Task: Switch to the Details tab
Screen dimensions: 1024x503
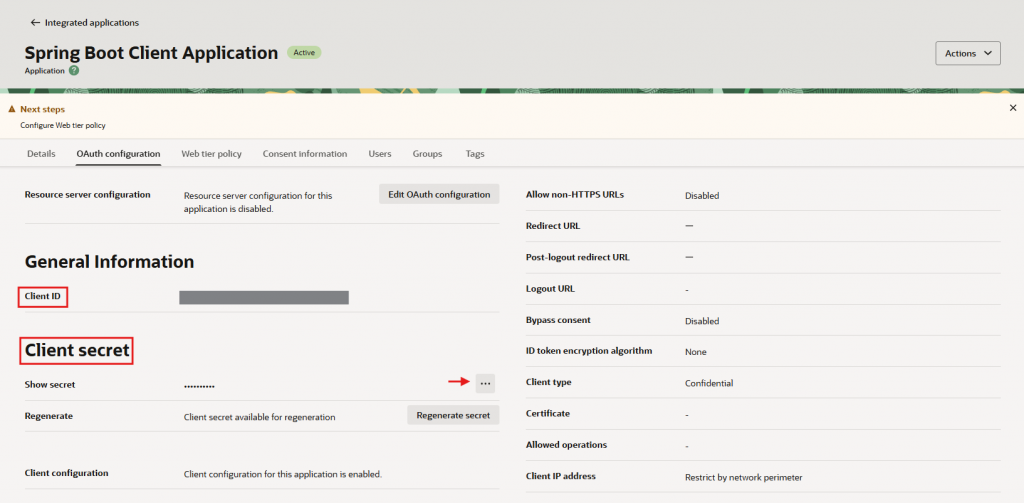Action: click(41, 154)
